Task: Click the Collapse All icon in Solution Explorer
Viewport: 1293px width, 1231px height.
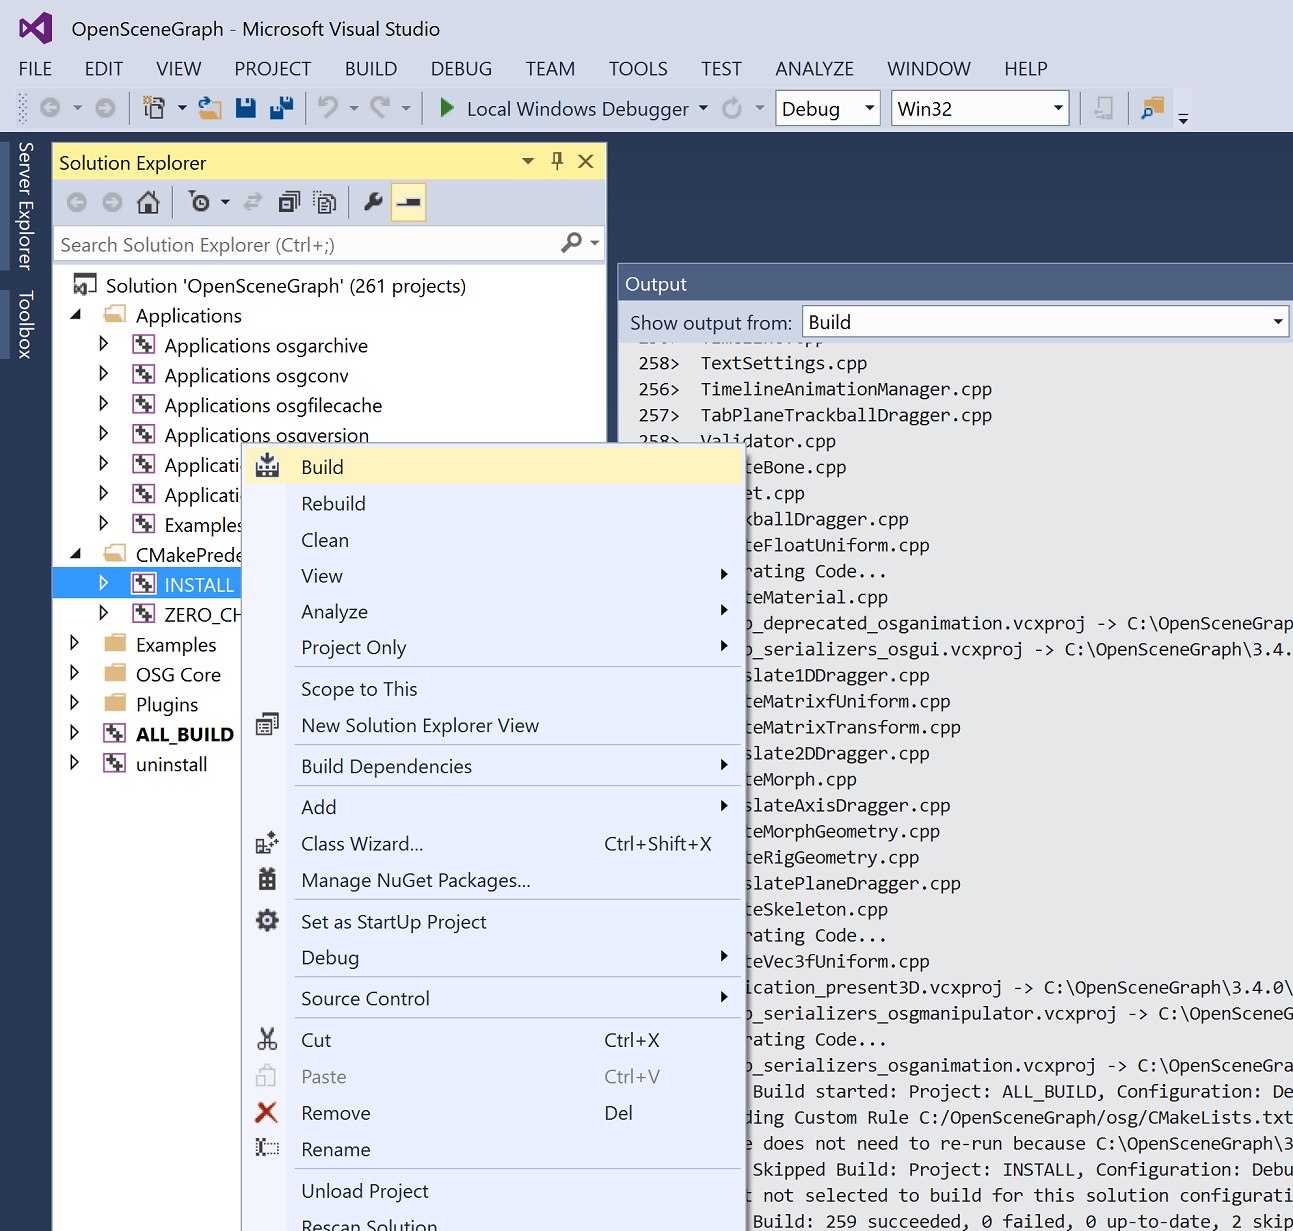Action: point(289,202)
